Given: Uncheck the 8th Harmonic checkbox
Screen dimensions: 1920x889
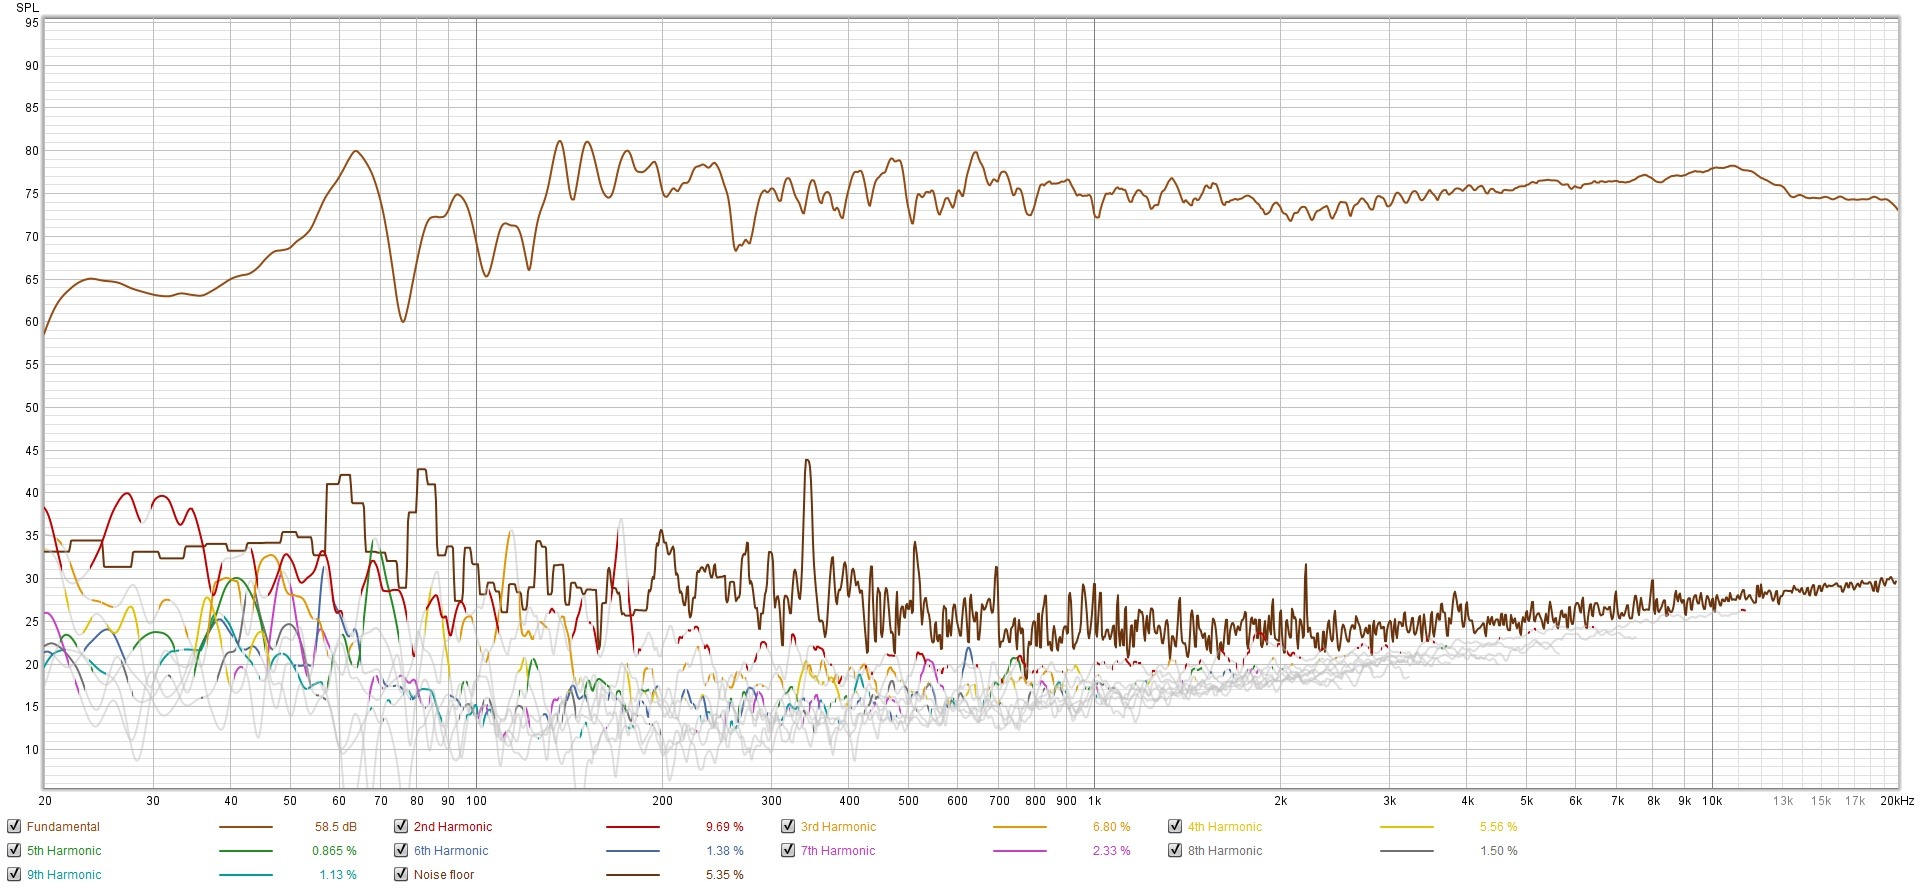Looking at the screenshot, I should click(1175, 850).
